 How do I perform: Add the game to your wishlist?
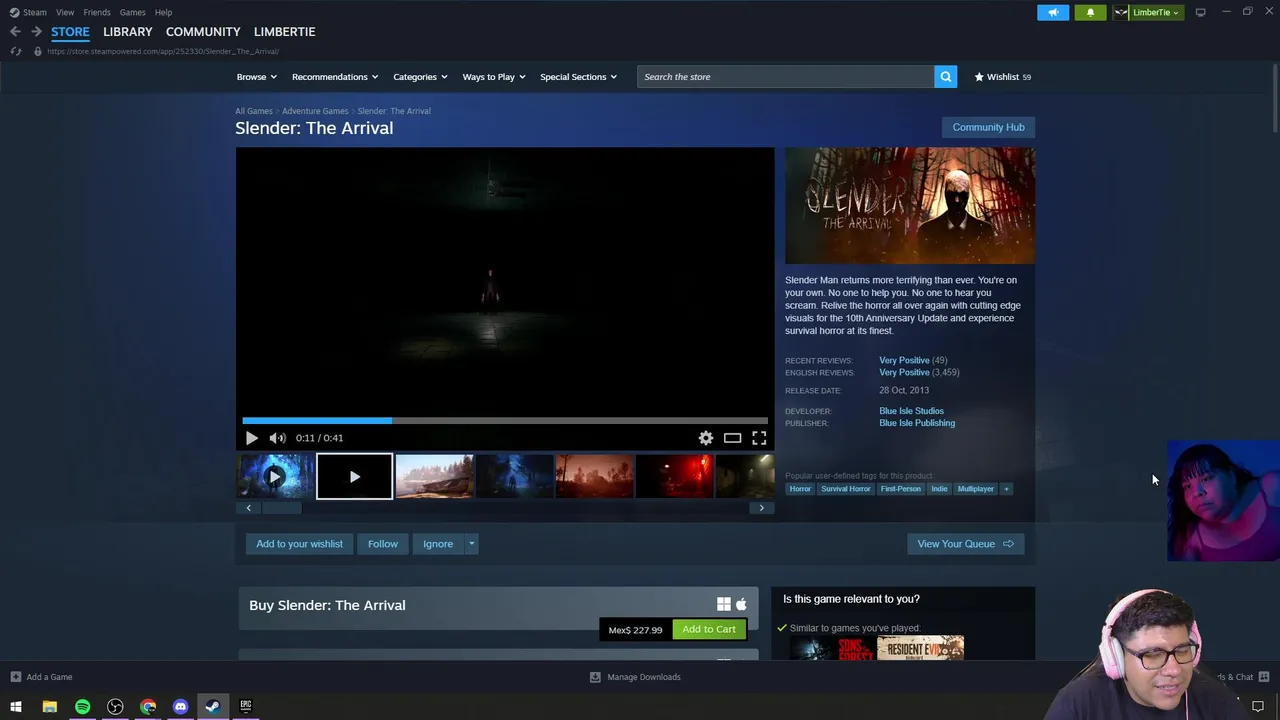point(299,544)
